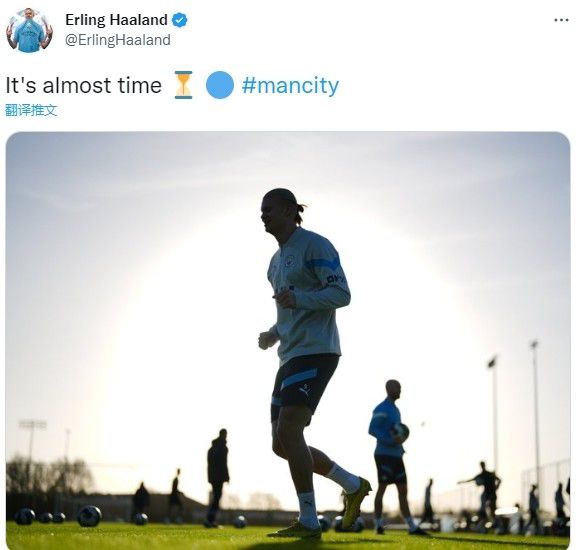Click the sponsor logo on the player's sleeve

[x=336, y=279]
